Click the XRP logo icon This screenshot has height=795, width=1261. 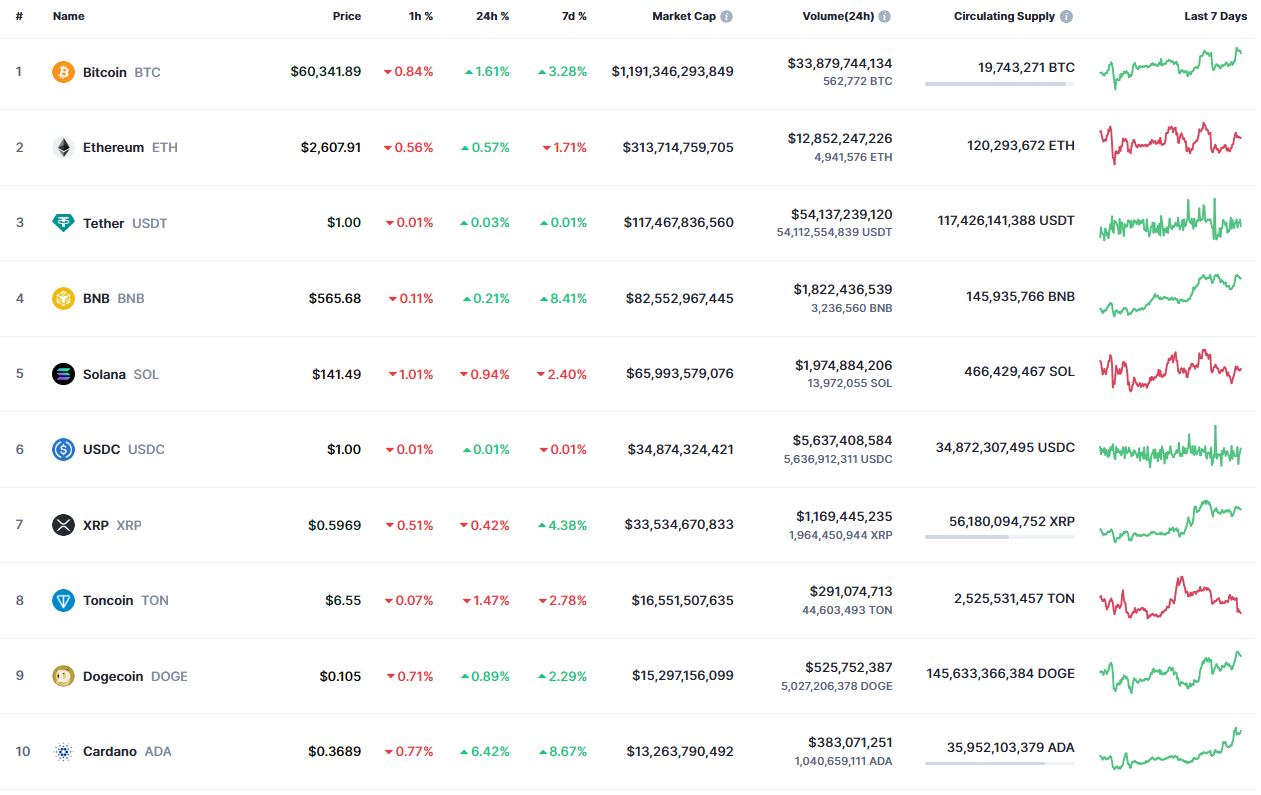pyautogui.click(x=63, y=525)
